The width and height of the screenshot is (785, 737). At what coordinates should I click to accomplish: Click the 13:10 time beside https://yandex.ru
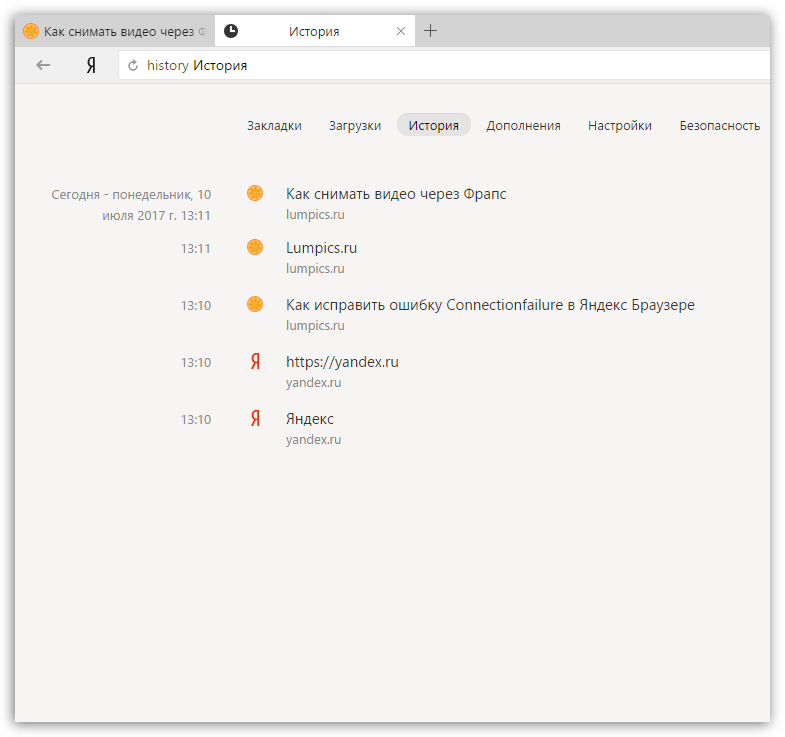[196, 363]
